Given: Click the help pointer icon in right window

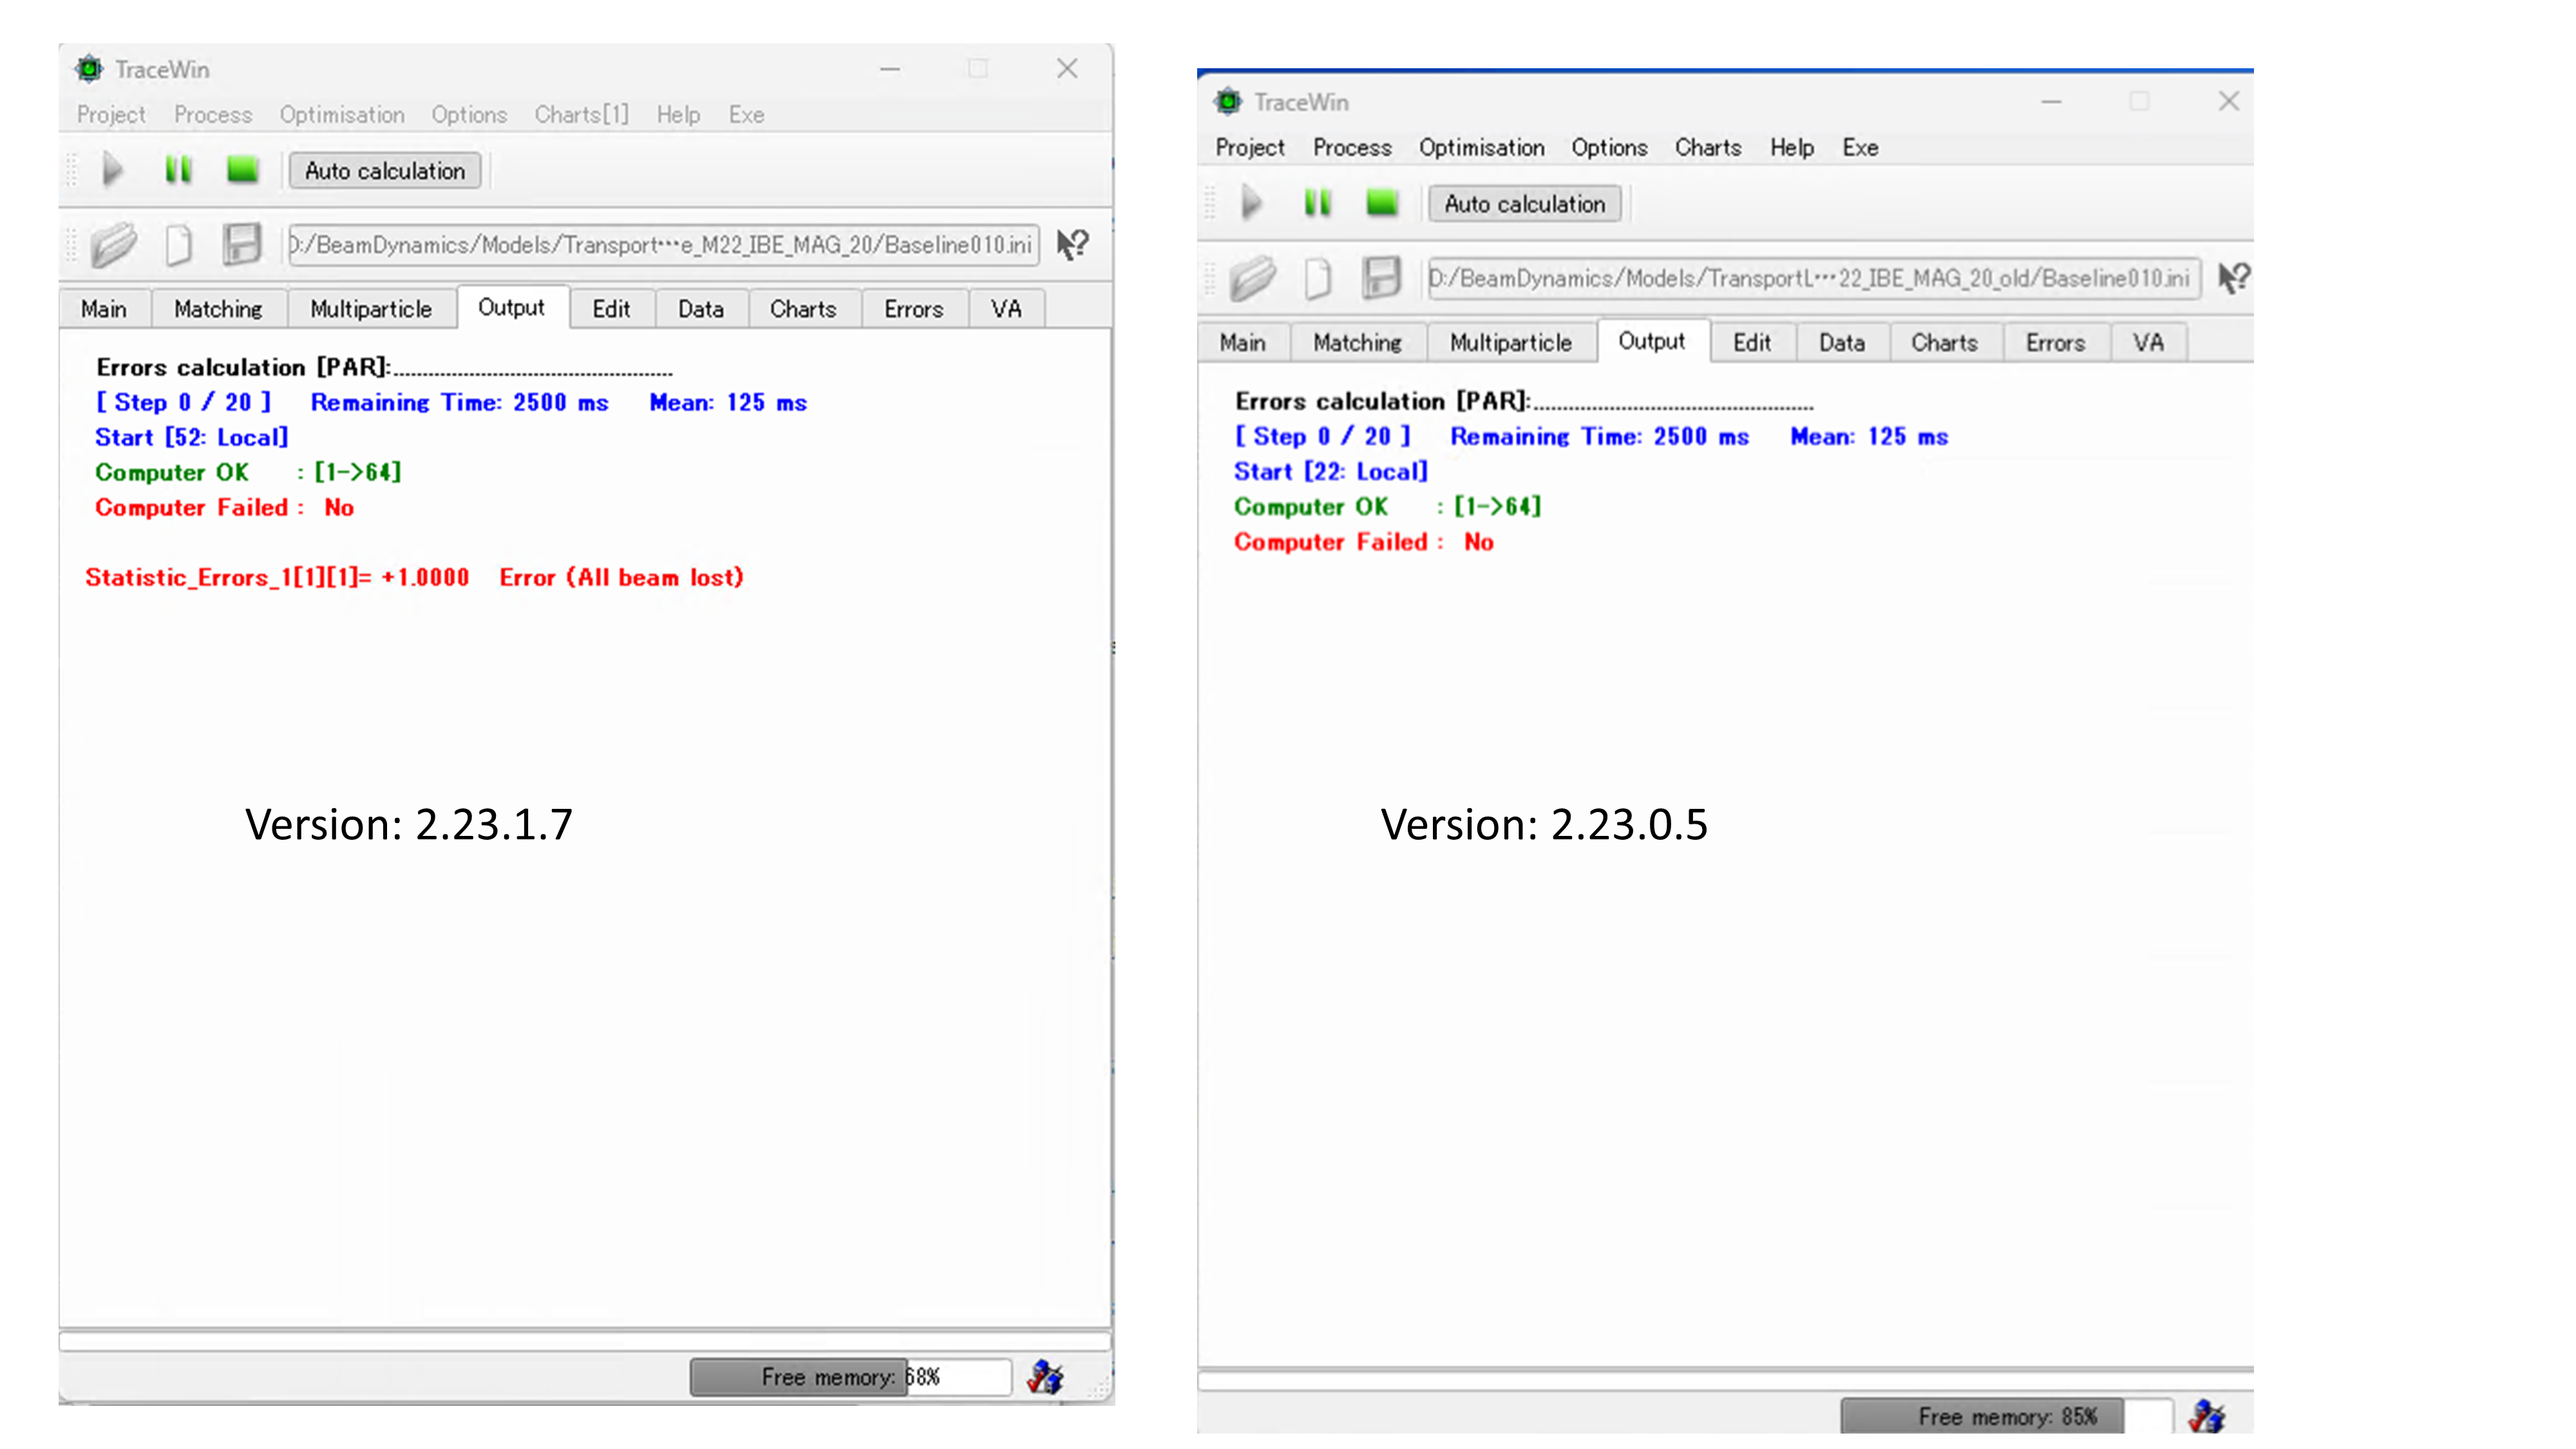Looking at the screenshot, I should click(x=2234, y=278).
